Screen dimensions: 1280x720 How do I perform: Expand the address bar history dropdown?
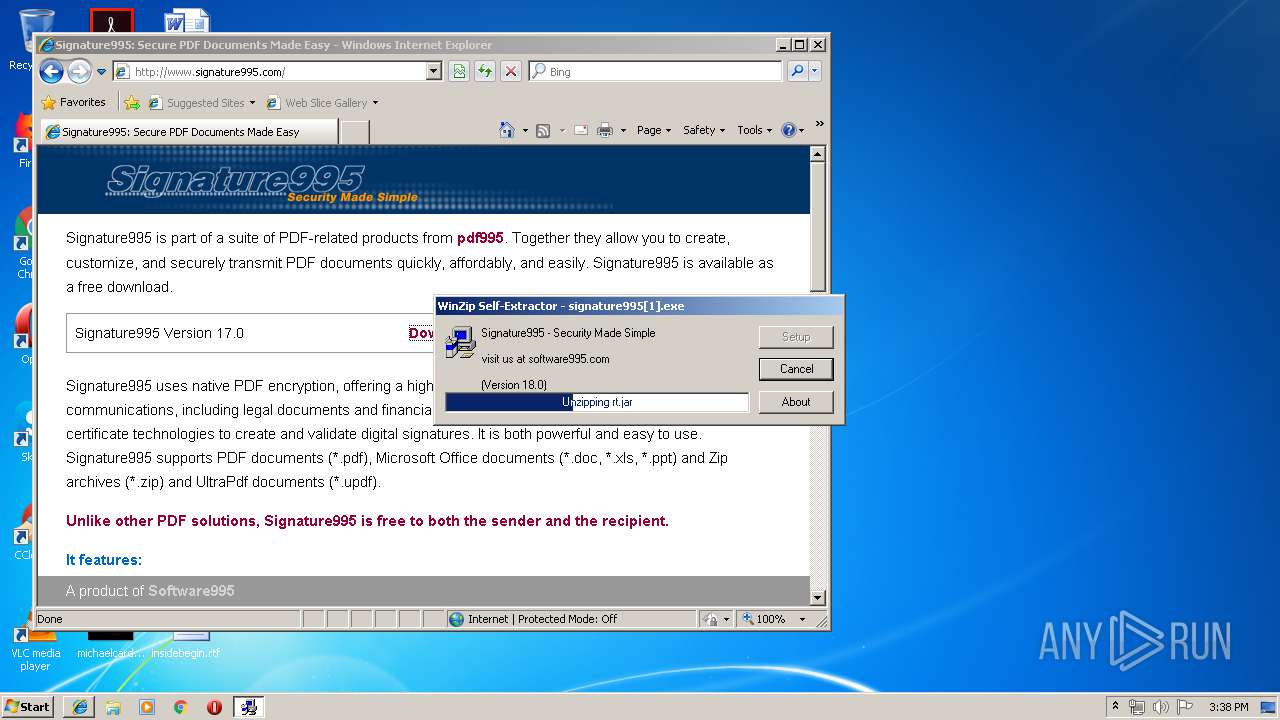point(434,72)
